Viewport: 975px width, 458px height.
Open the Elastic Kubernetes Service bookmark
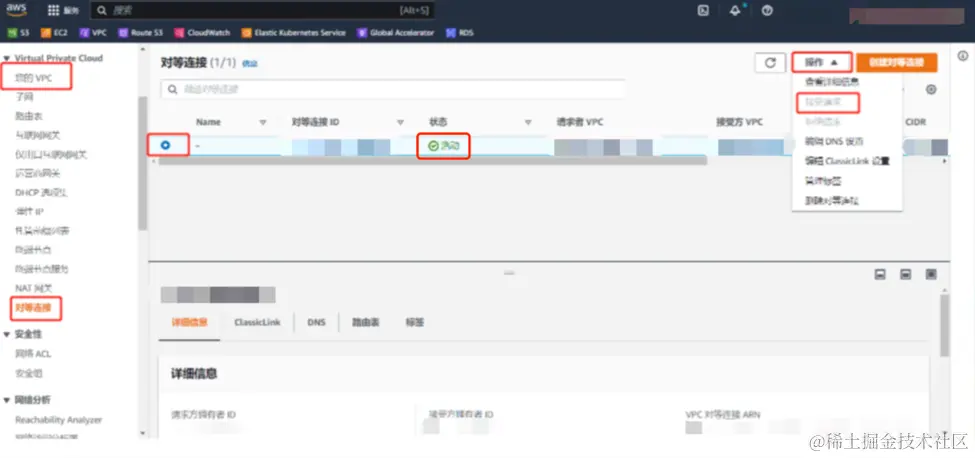click(293, 33)
